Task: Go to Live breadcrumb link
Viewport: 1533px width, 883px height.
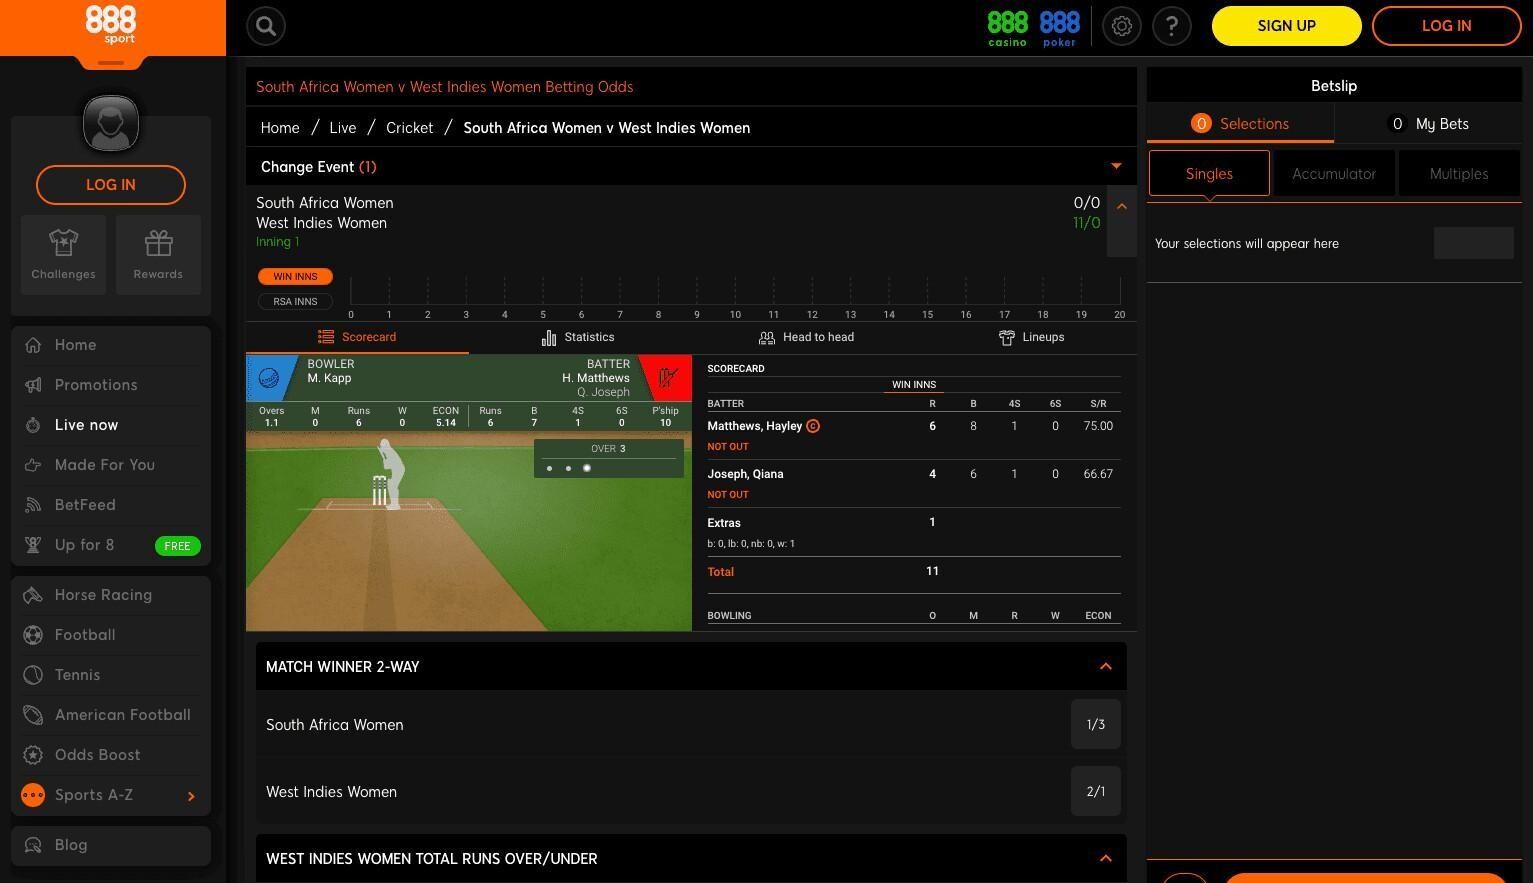Action: click(x=343, y=127)
